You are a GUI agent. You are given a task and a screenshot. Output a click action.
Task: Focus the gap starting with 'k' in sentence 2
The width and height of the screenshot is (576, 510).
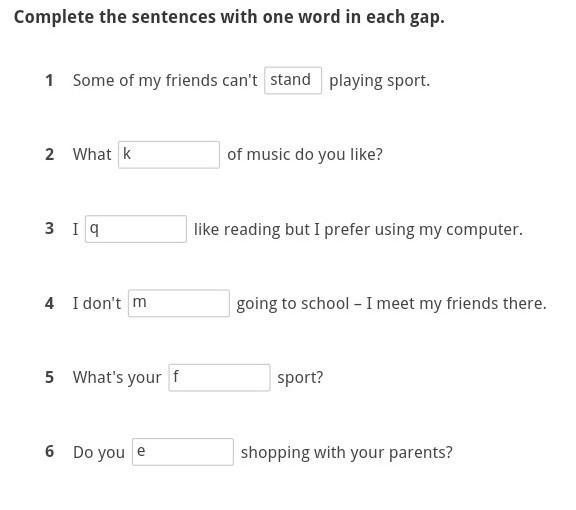[x=169, y=155]
